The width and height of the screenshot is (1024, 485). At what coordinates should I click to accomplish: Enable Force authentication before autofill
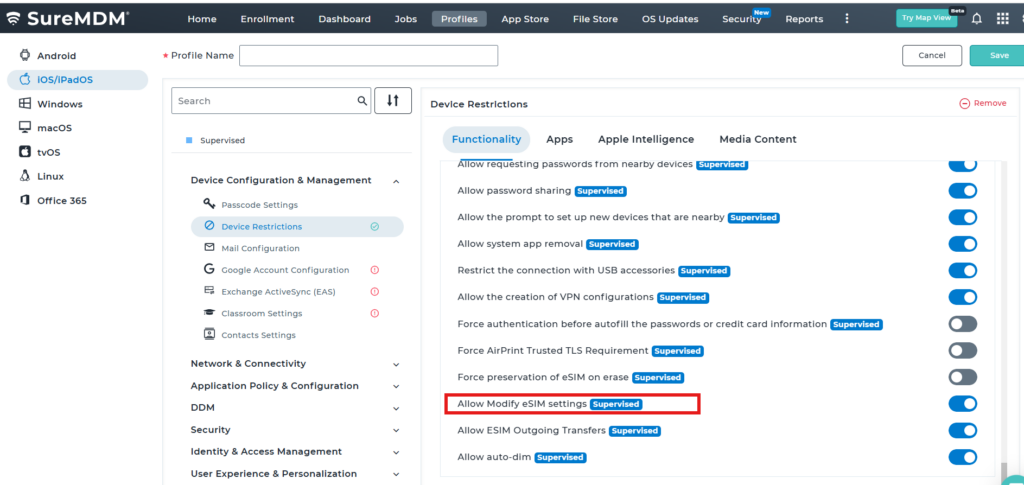point(963,324)
